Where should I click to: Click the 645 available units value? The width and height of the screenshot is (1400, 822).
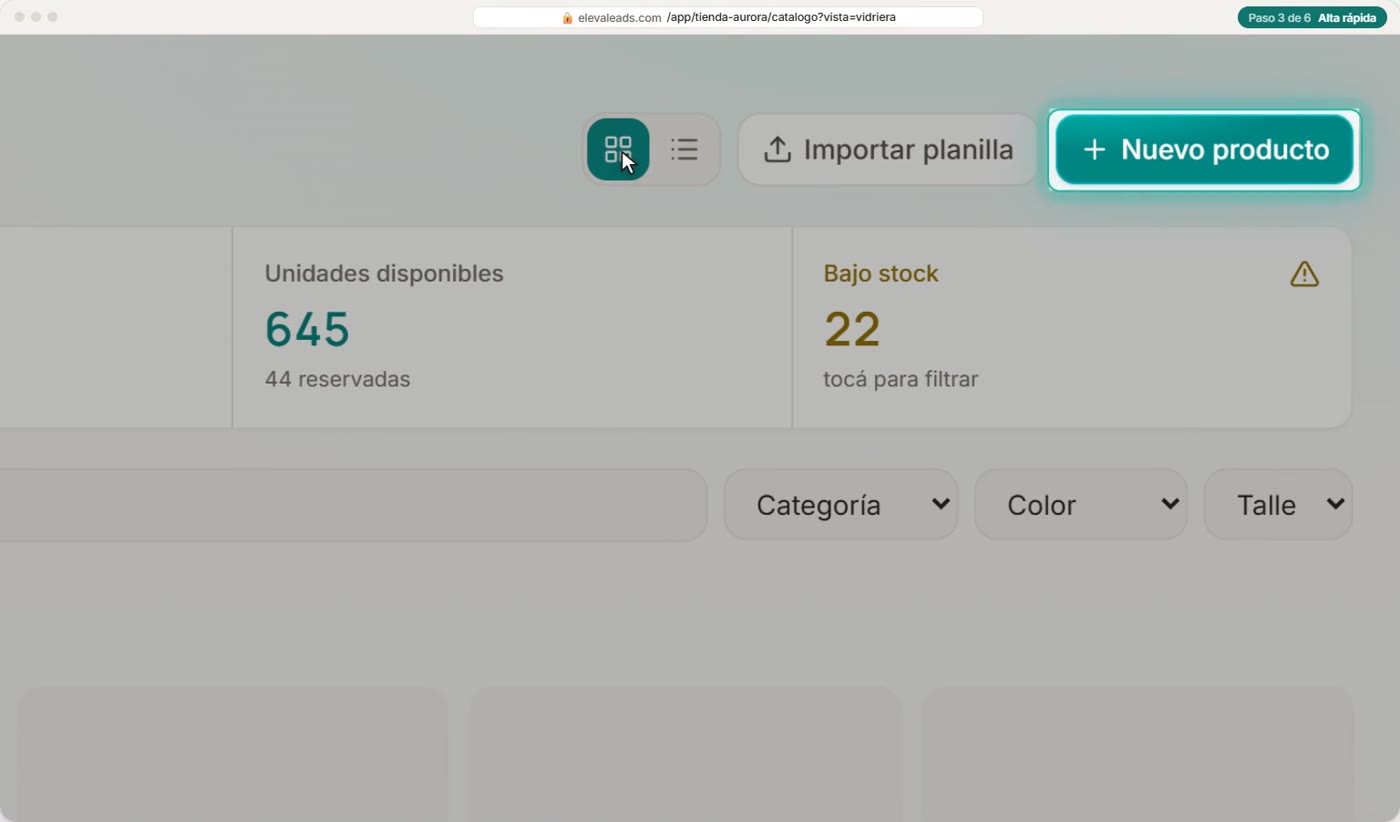click(x=307, y=329)
